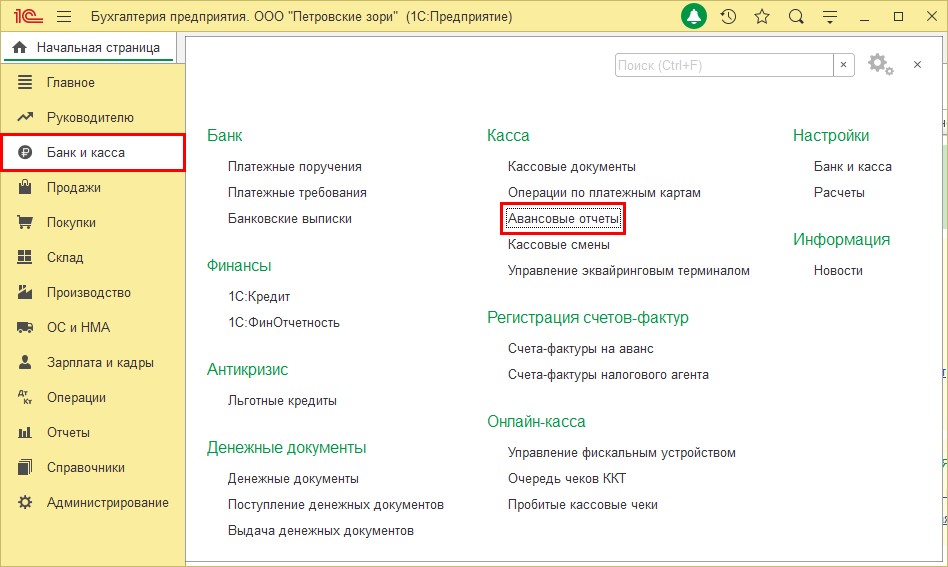
Task: Select the Банк и касса section
Action: (93, 152)
